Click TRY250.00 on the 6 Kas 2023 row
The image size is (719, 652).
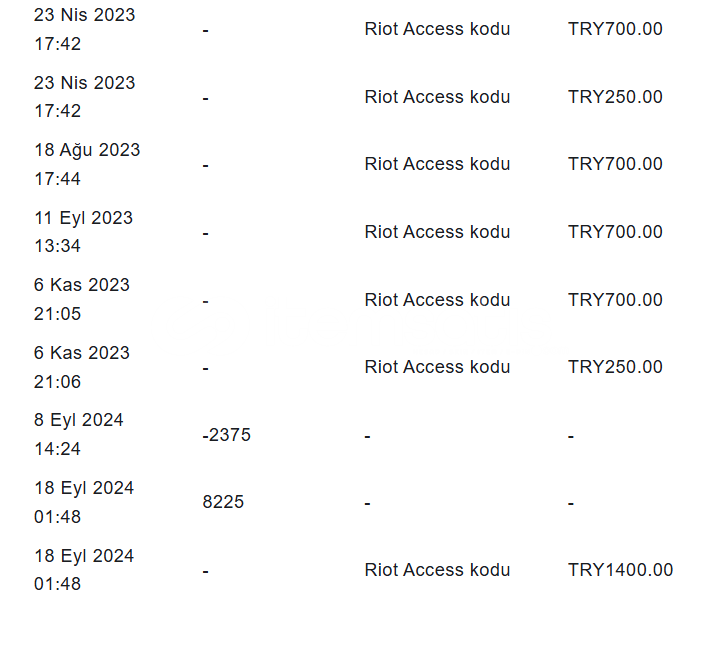(x=615, y=367)
